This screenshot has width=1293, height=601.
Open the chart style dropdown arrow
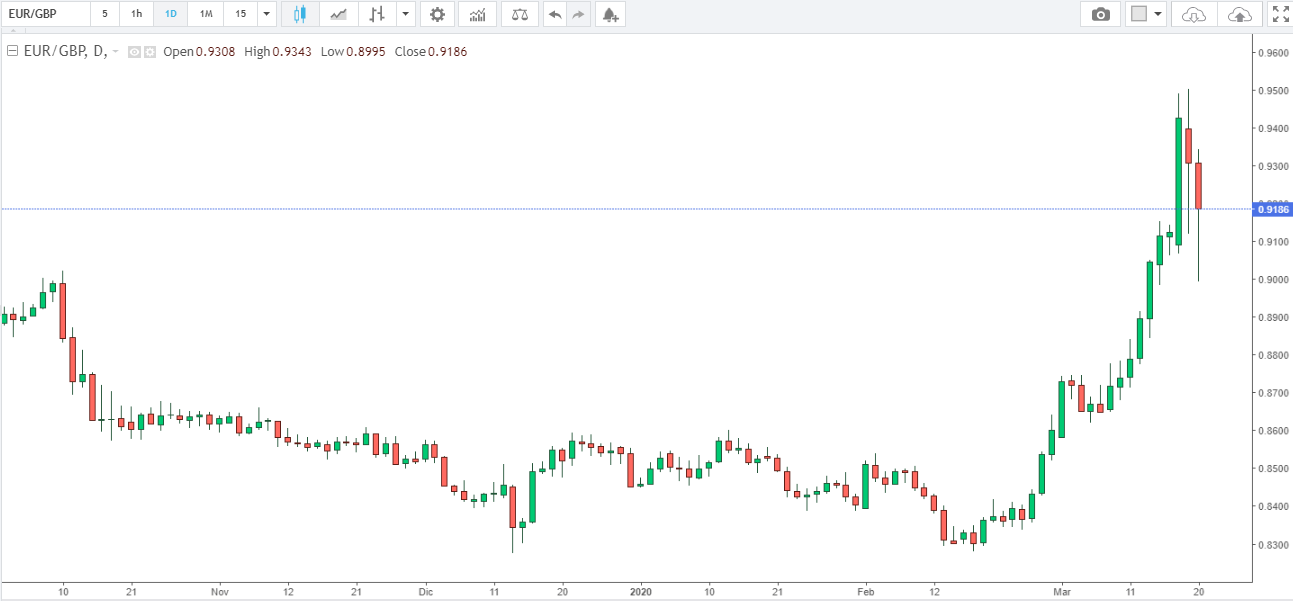tap(404, 14)
